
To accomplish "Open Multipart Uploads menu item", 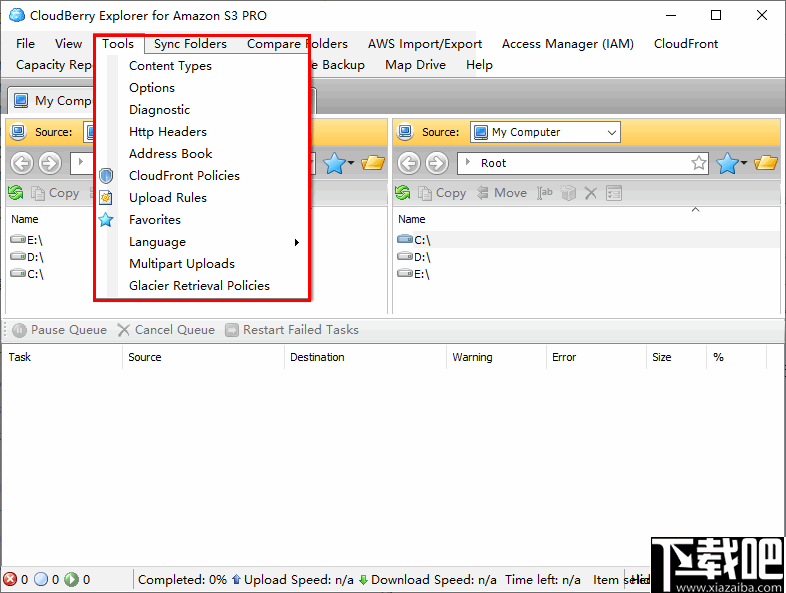I will [181, 264].
